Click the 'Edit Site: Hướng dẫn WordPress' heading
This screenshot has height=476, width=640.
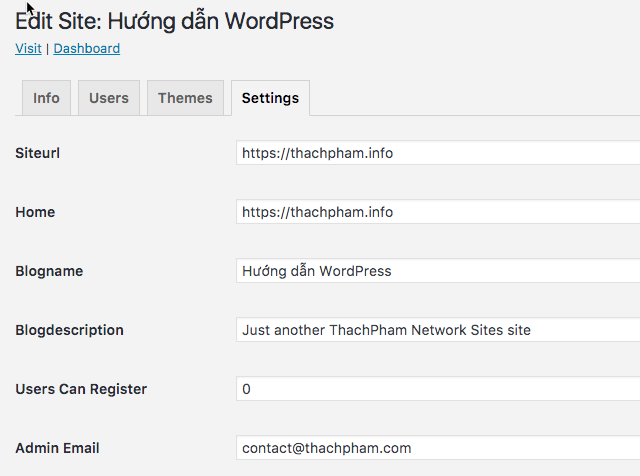tap(175, 21)
